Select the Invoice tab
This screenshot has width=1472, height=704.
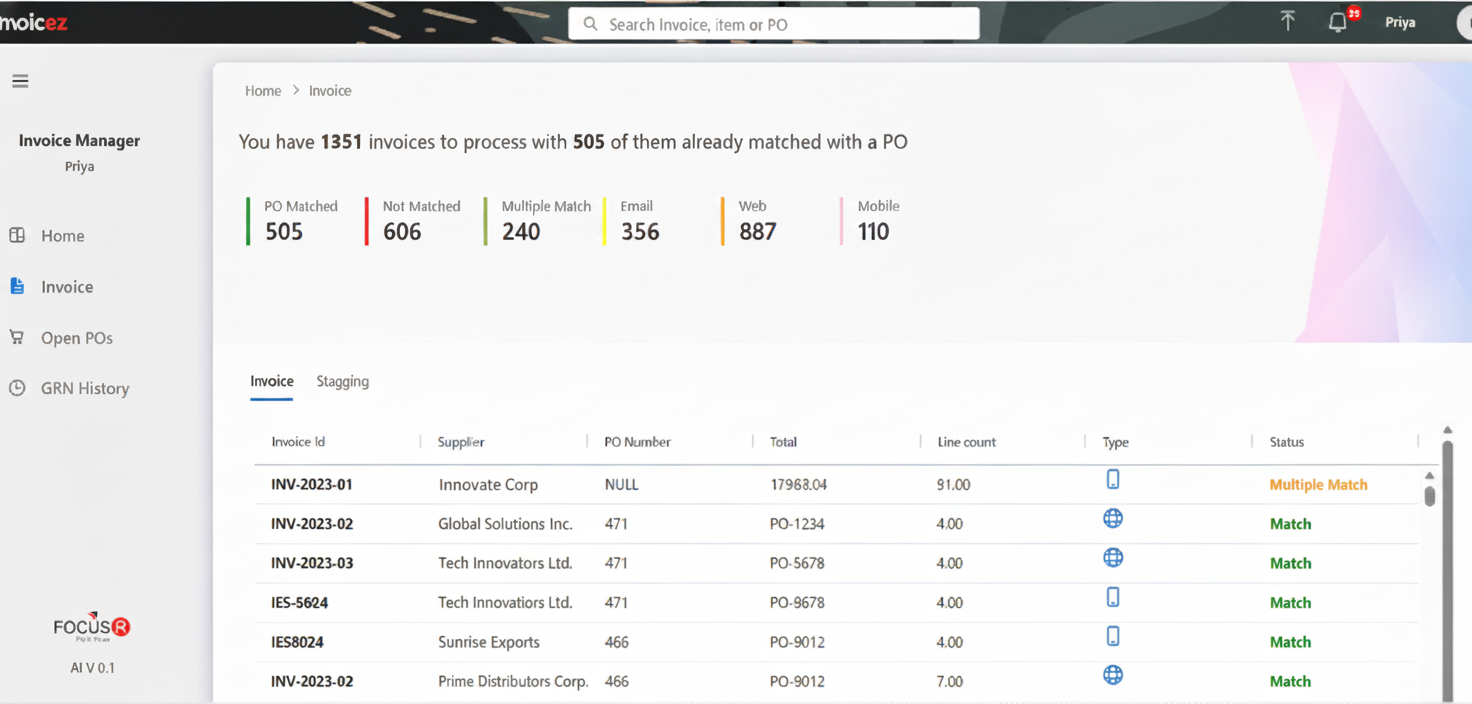click(271, 381)
